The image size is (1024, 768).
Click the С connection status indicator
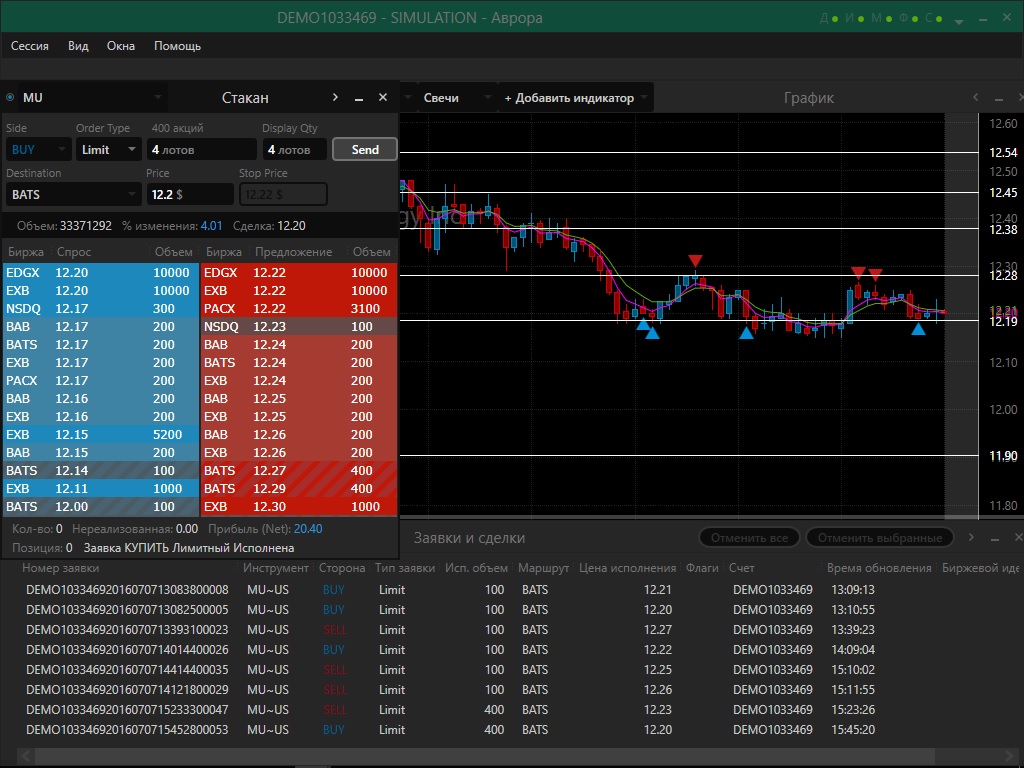click(x=933, y=18)
